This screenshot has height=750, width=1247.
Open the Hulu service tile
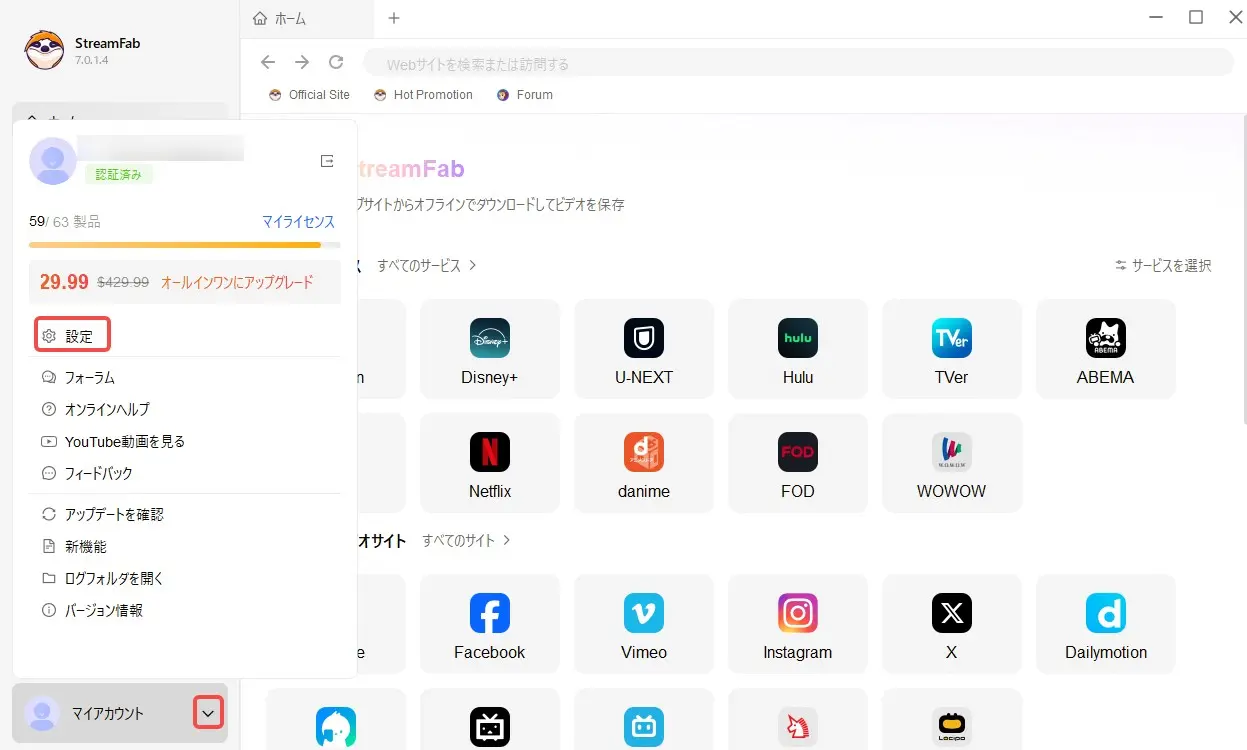pos(798,348)
